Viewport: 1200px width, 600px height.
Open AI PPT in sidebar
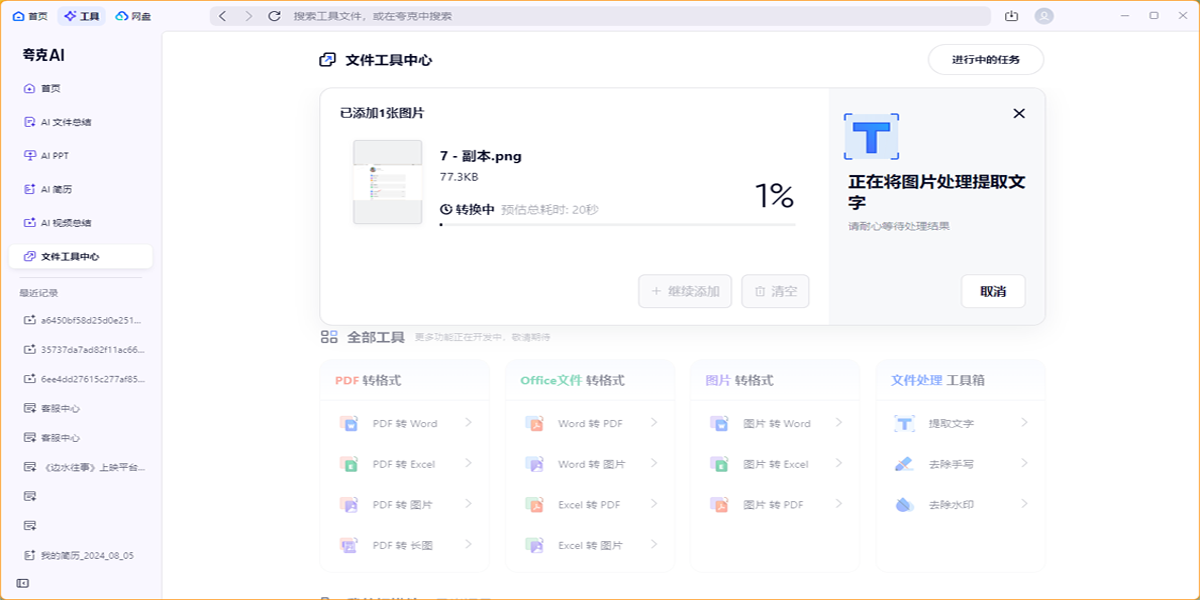pyautogui.click(x=55, y=156)
